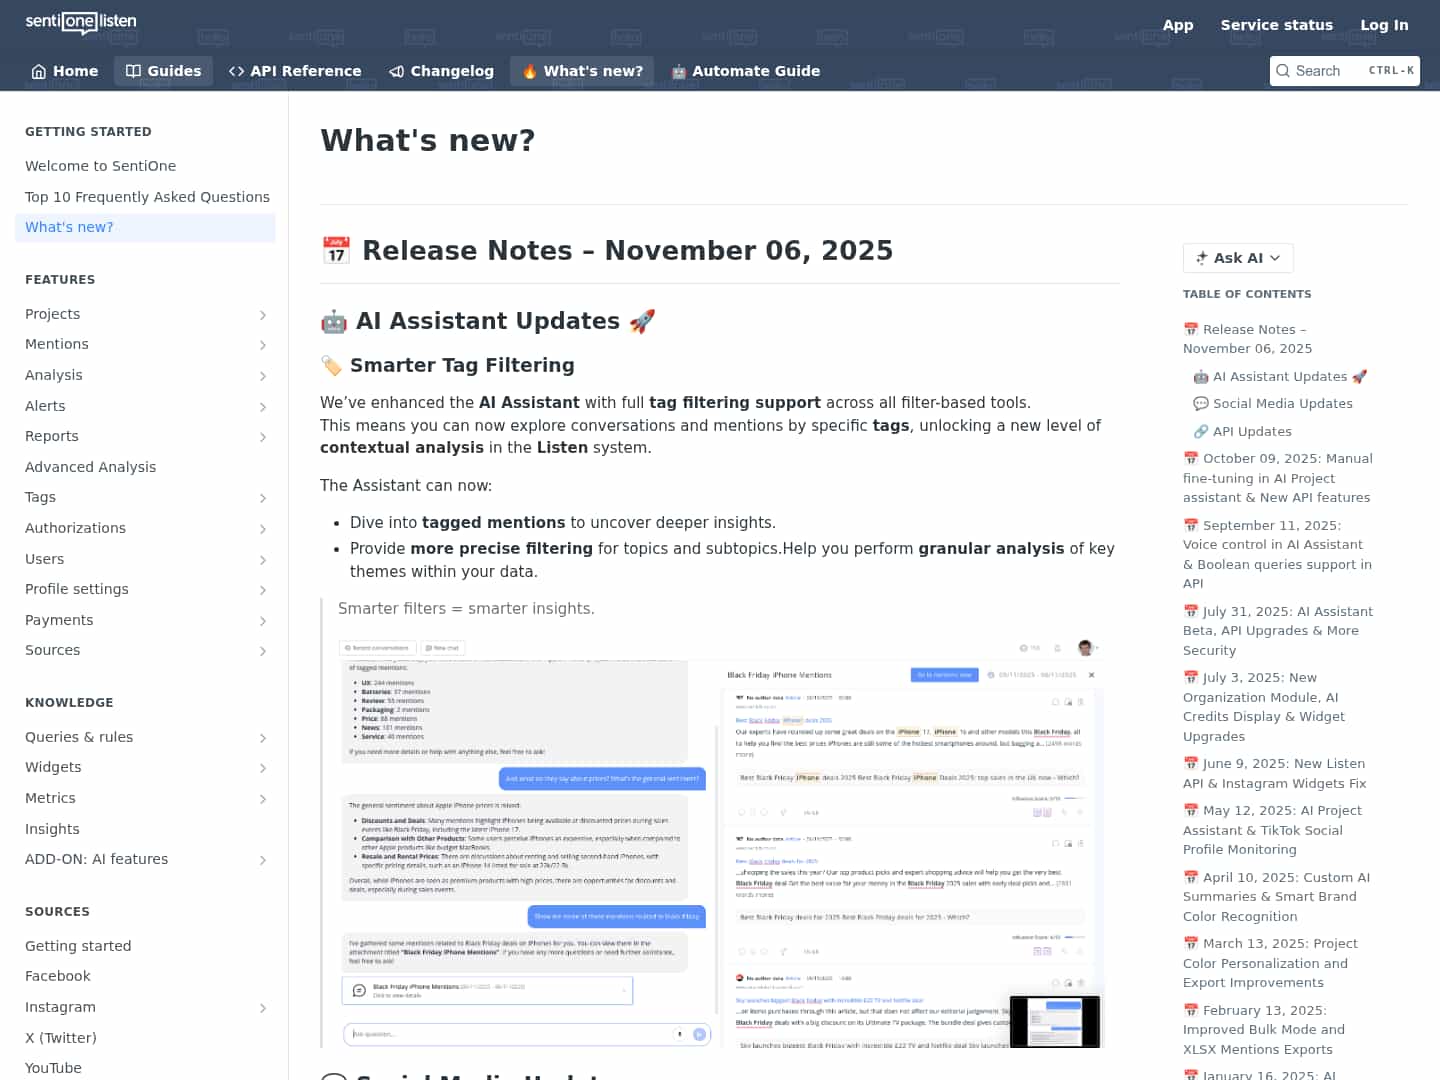Click the screenshot thumbnail at bottom right
Image resolution: width=1440 pixels, height=1080 pixels.
click(1055, 1021)
